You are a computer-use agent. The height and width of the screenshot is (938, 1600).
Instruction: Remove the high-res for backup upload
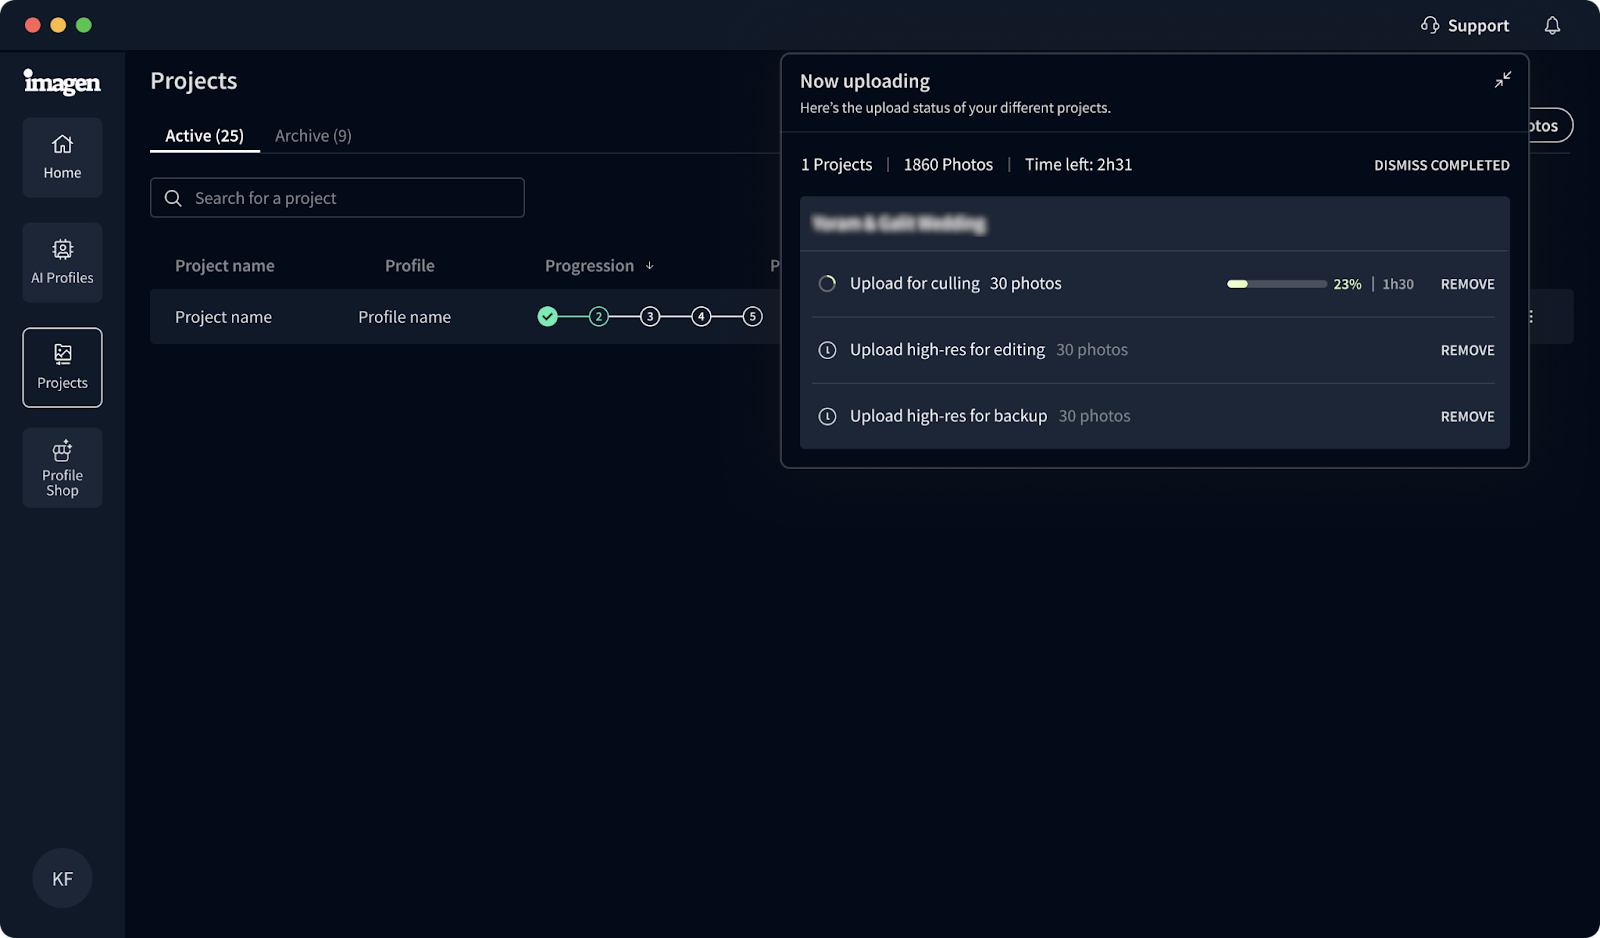(1467, 416)
